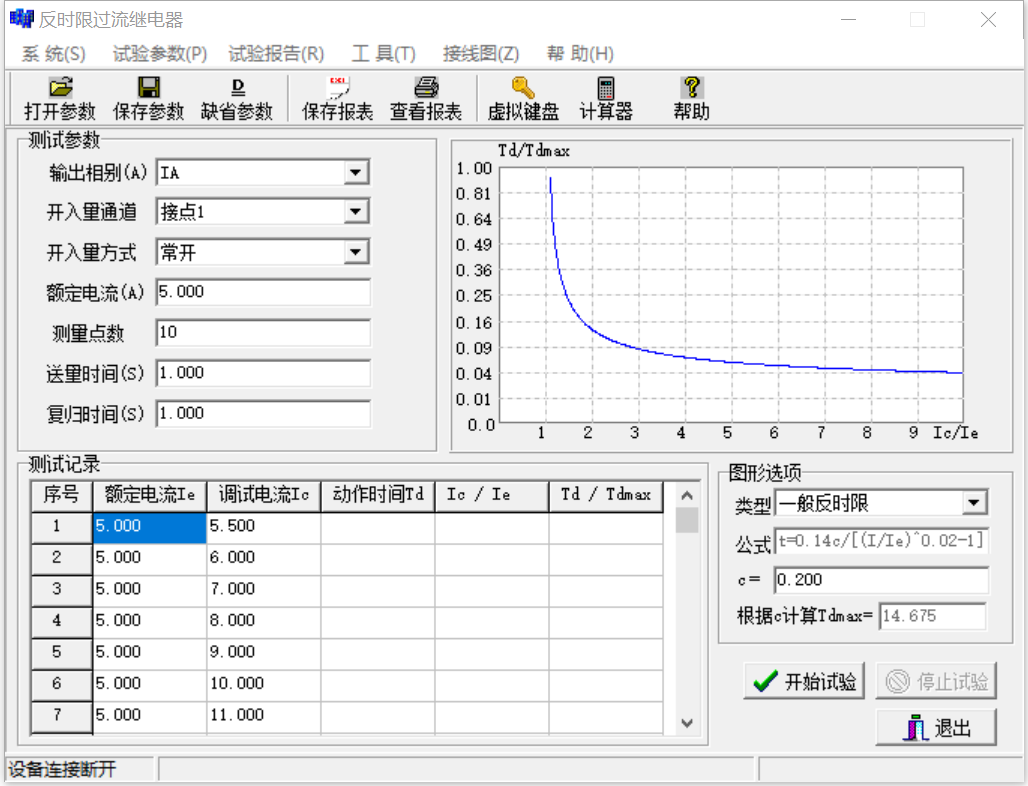
Task: Open the 开入量通道 dropdown list
Action: 356,212
